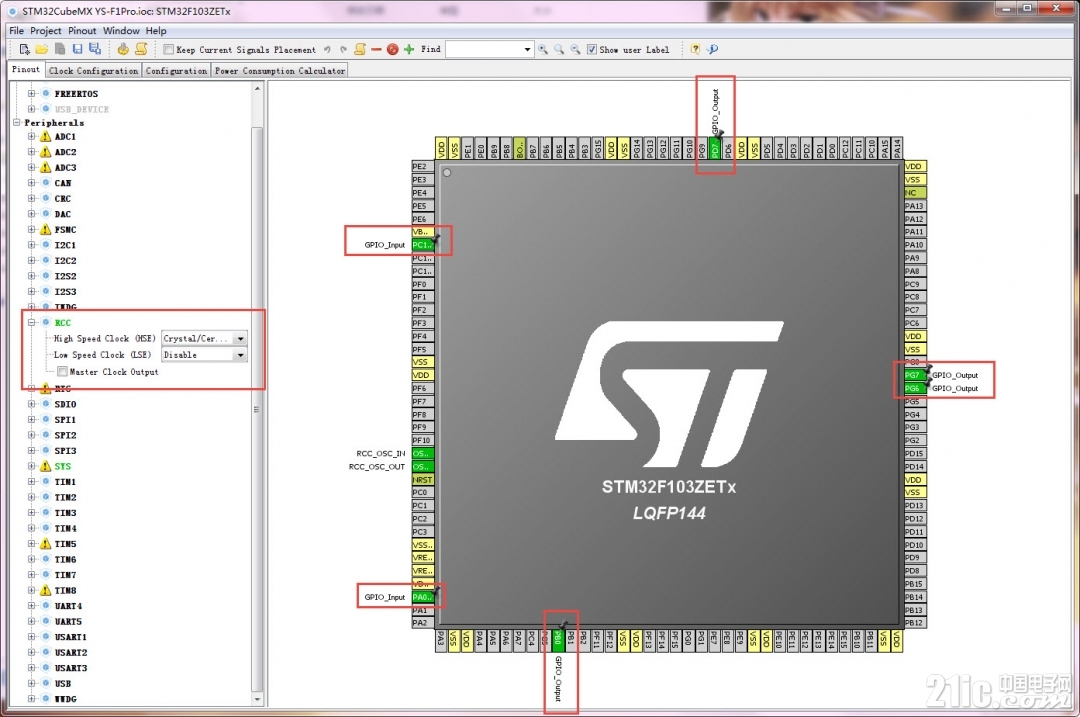Viewport: 1080px width, 717px height.
Task: Expand the TIM1 peripheral node
Action: point(31,481)
